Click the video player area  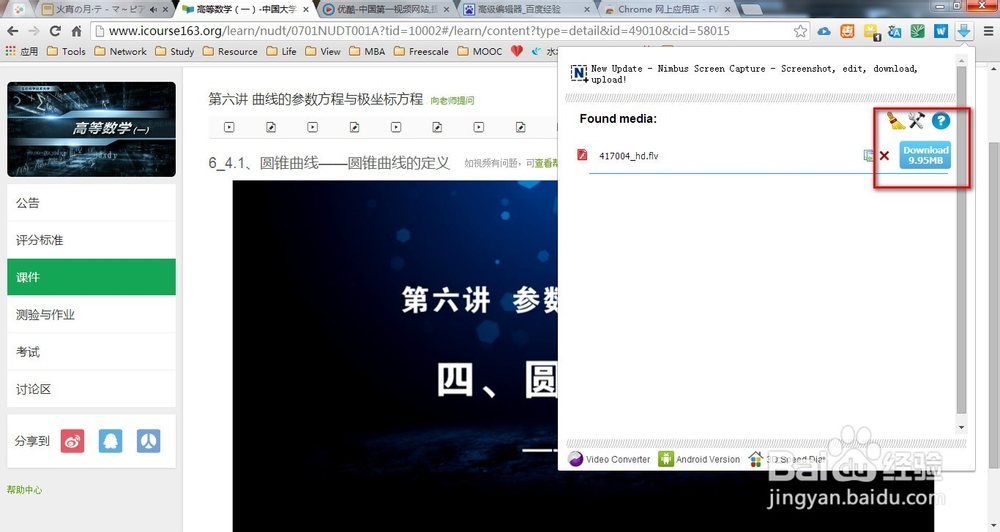coord(395,356)
